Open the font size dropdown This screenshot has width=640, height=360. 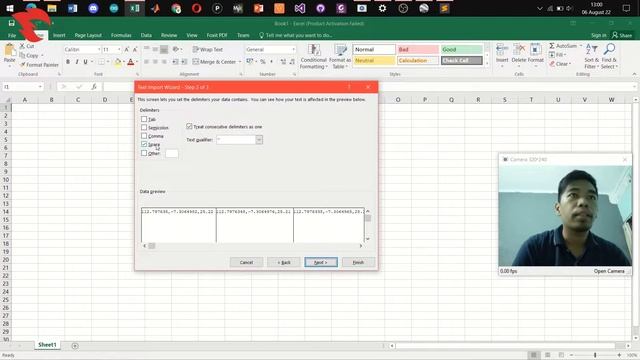(119, 49)
